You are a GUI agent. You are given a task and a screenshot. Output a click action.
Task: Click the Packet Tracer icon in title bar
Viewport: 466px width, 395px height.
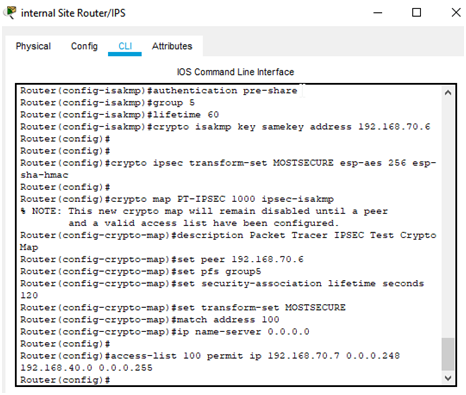click(10, 13)
